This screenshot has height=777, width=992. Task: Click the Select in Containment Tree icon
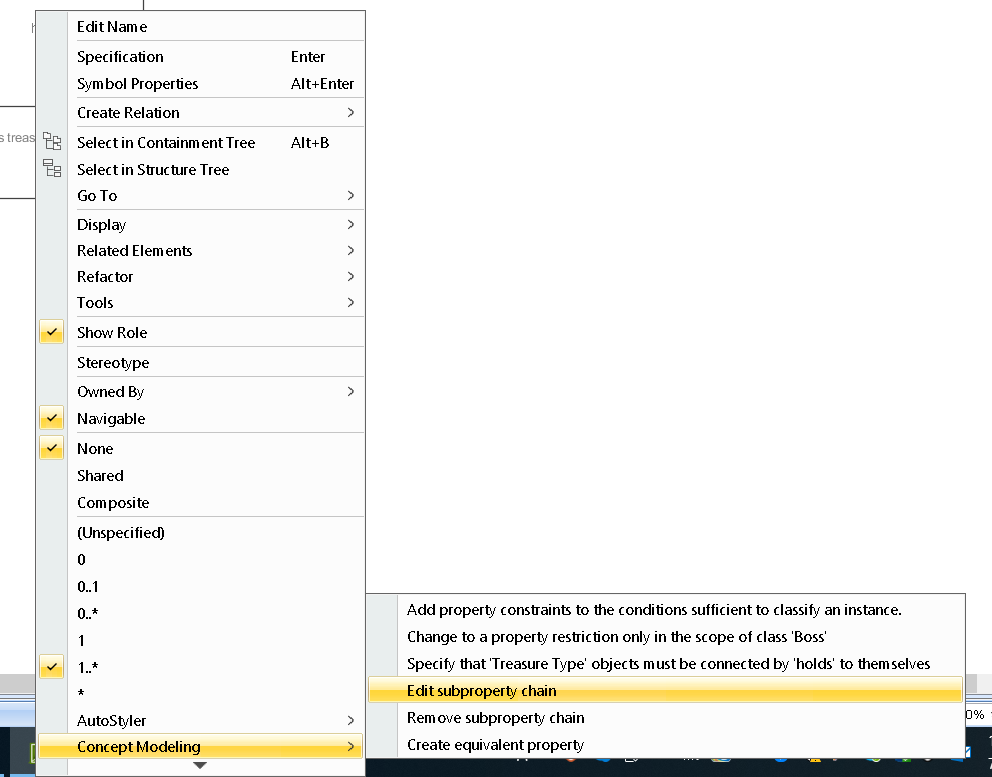click(x=52, y=141)
